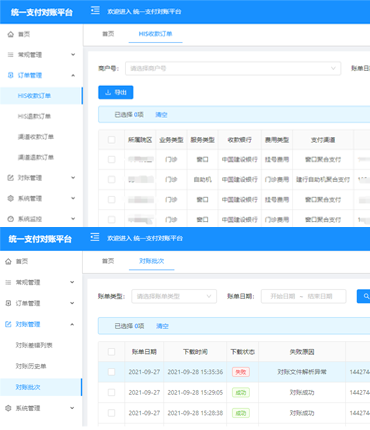Click the blue 导出 export button
The image size is (370, 430).
pyautogui.click(x=116, y=92)
